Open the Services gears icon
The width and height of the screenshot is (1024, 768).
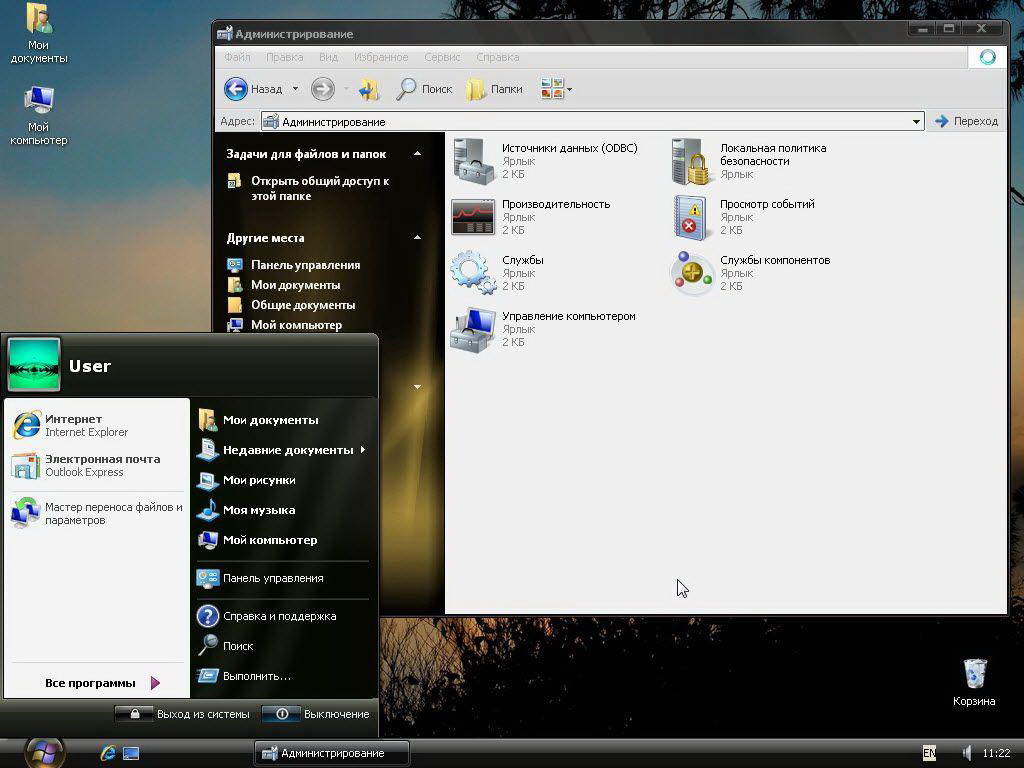(x=473, y=273)
